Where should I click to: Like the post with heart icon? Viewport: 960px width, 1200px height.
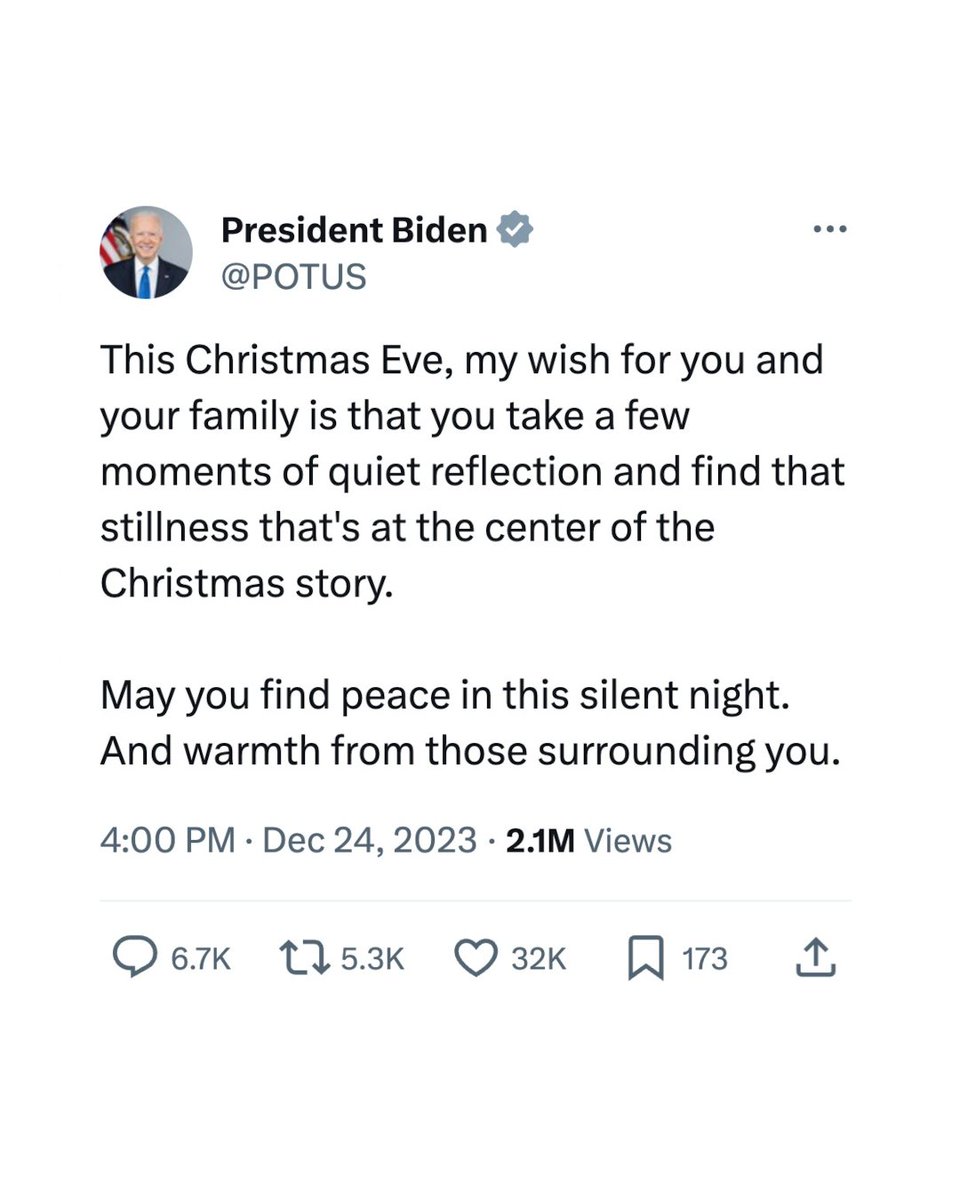[476, 959]
